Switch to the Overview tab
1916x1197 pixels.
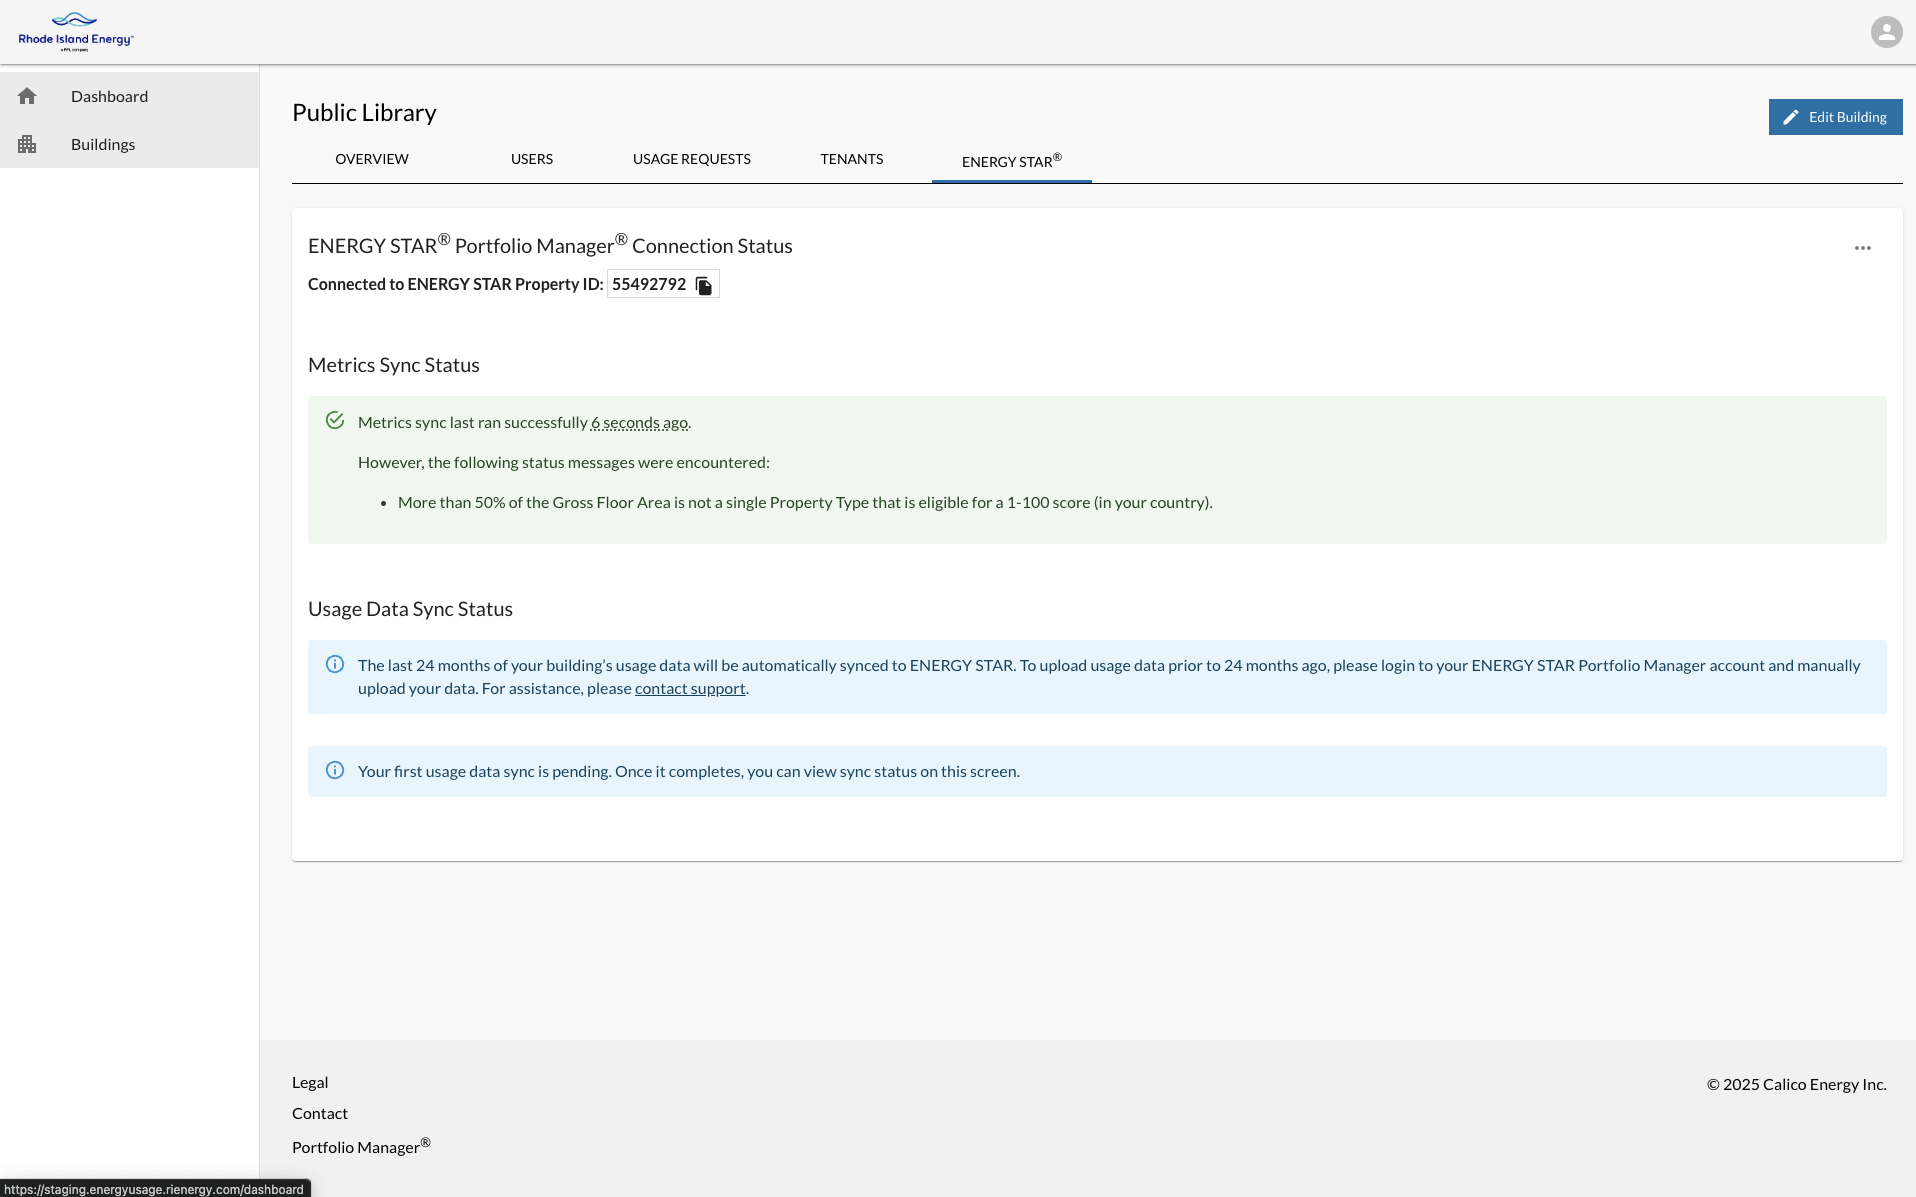pyautogui.click(x=372, y=159)
